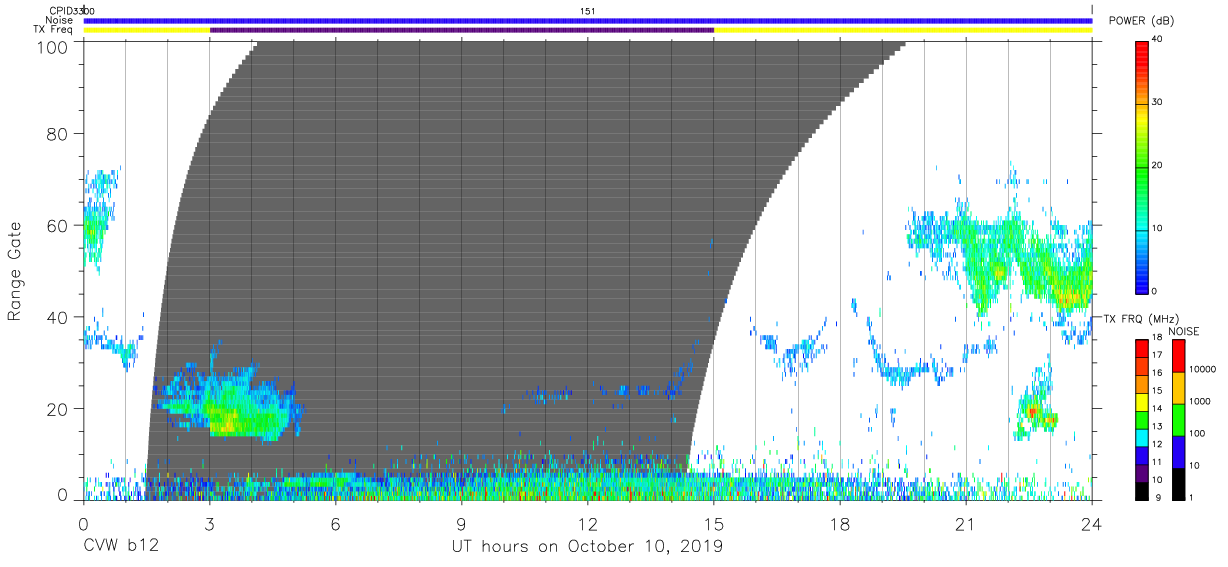Click the orange 15–16 MHz swatch in TX FRQ scale
Viewport: 1228px width, 567px height.
[1142, 384]
